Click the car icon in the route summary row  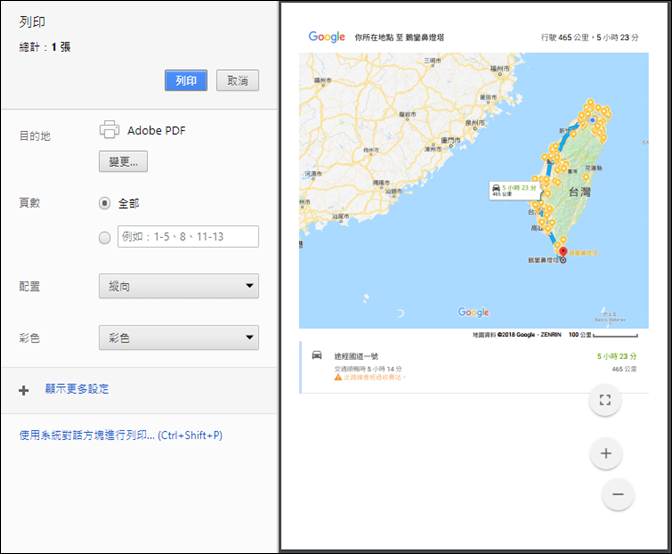317,355
